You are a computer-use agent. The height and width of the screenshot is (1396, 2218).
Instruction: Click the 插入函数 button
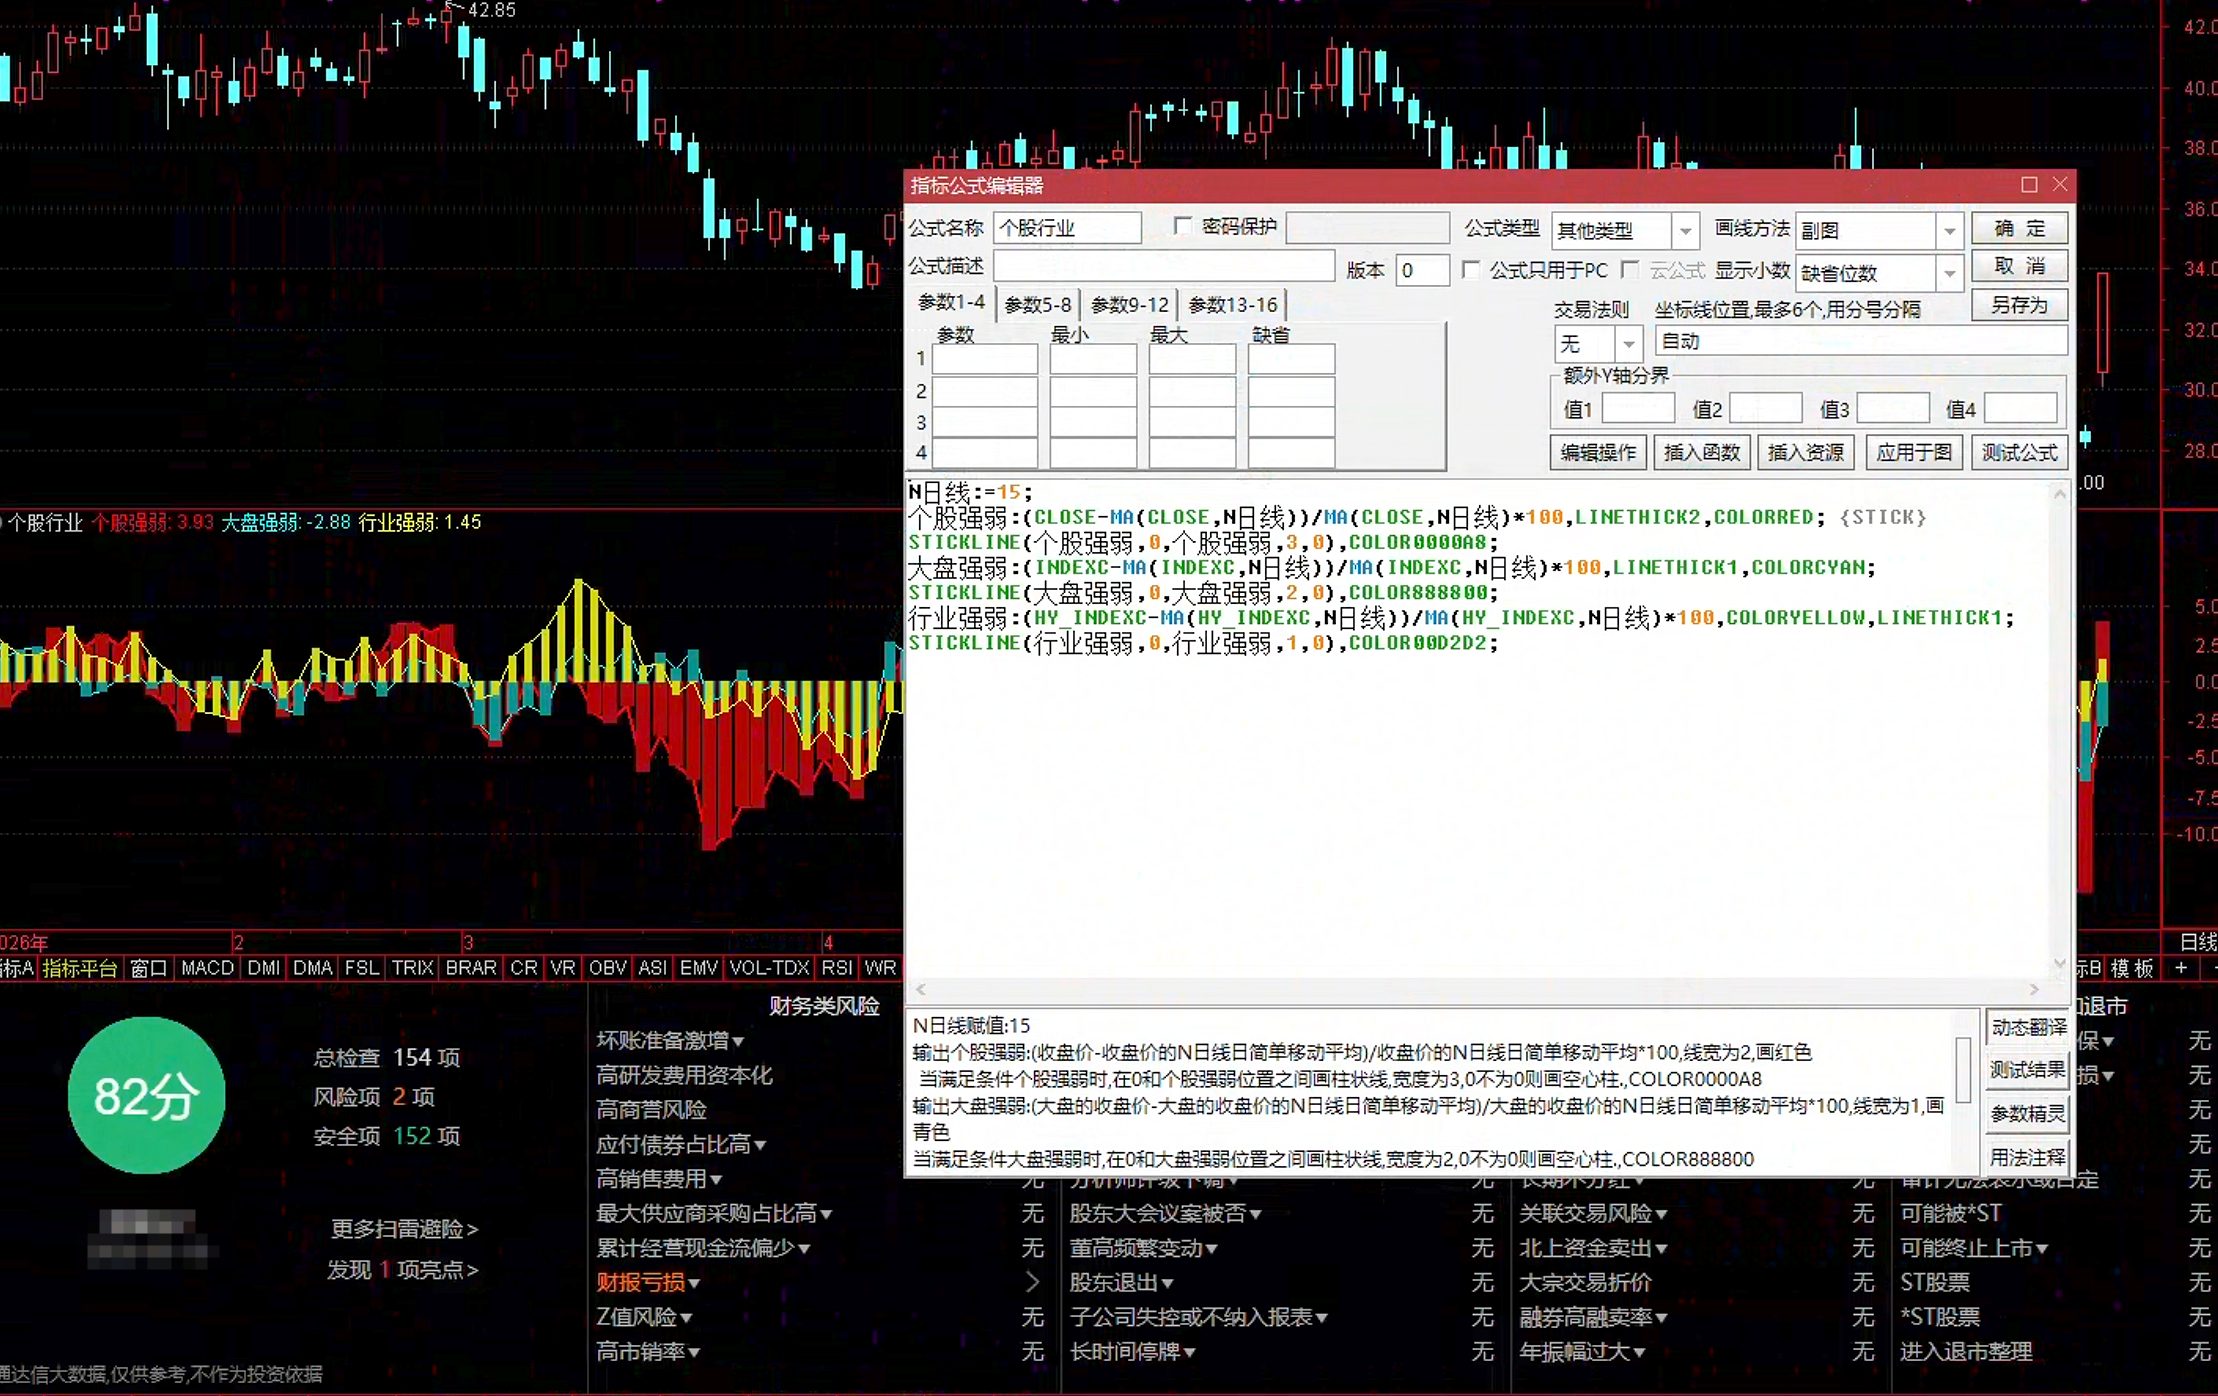pos(1701,452)
